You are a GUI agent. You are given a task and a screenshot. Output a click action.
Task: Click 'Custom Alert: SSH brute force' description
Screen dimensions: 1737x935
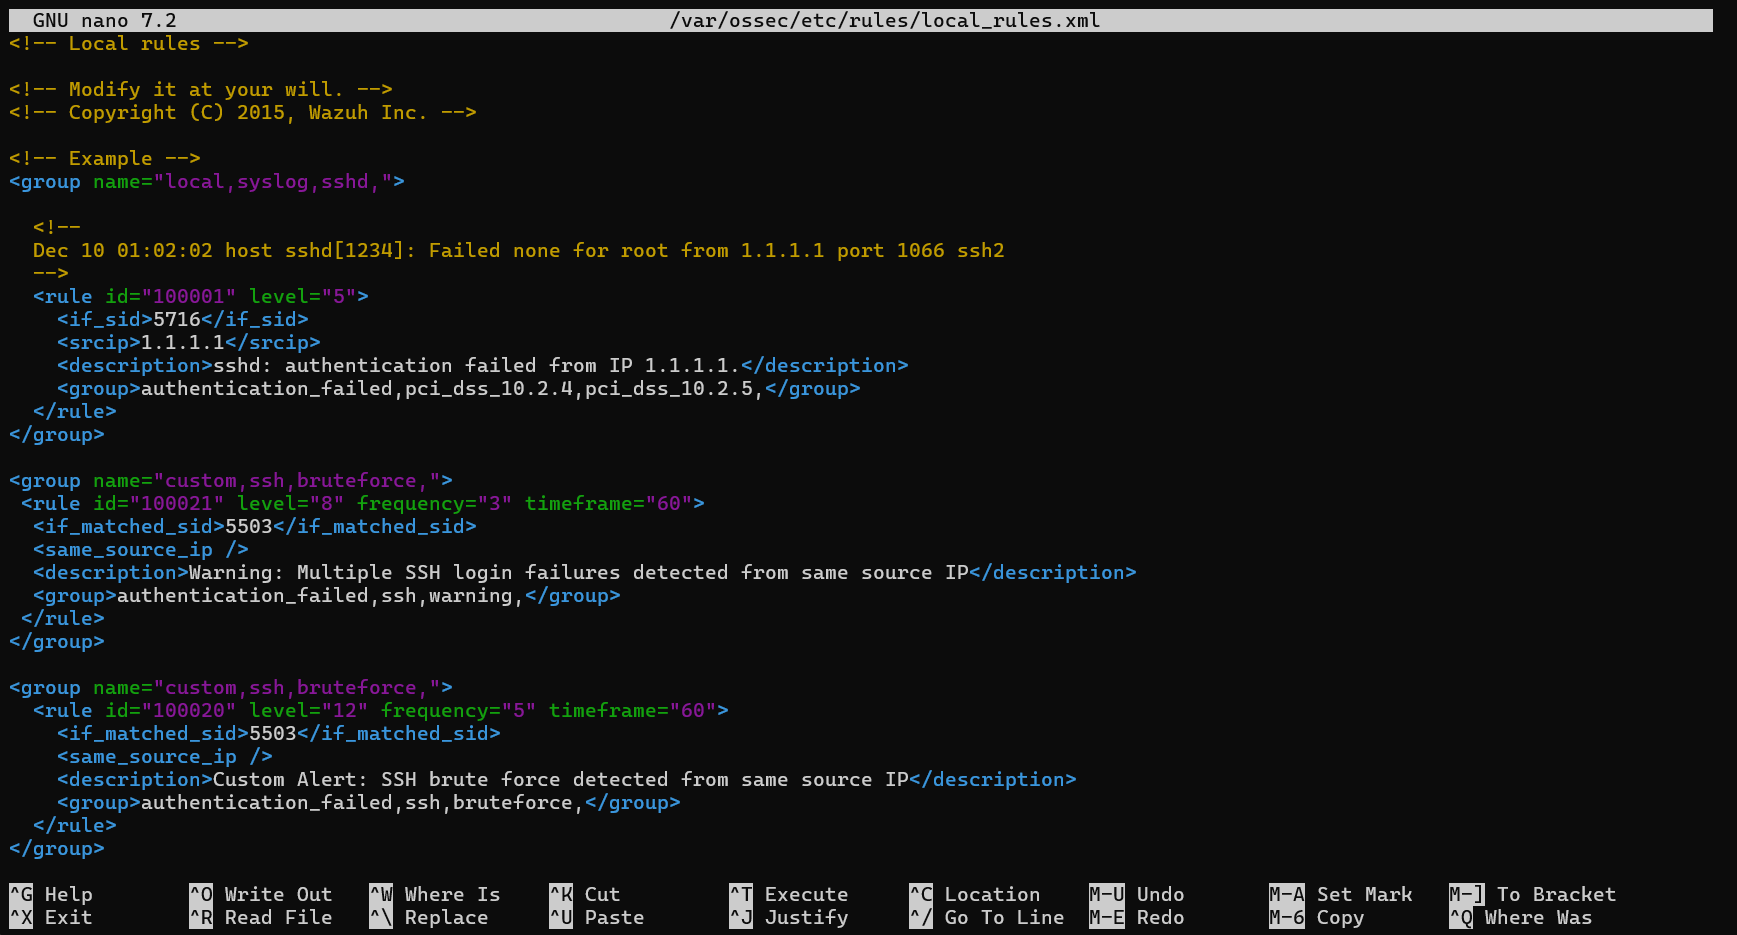[561, 779]
